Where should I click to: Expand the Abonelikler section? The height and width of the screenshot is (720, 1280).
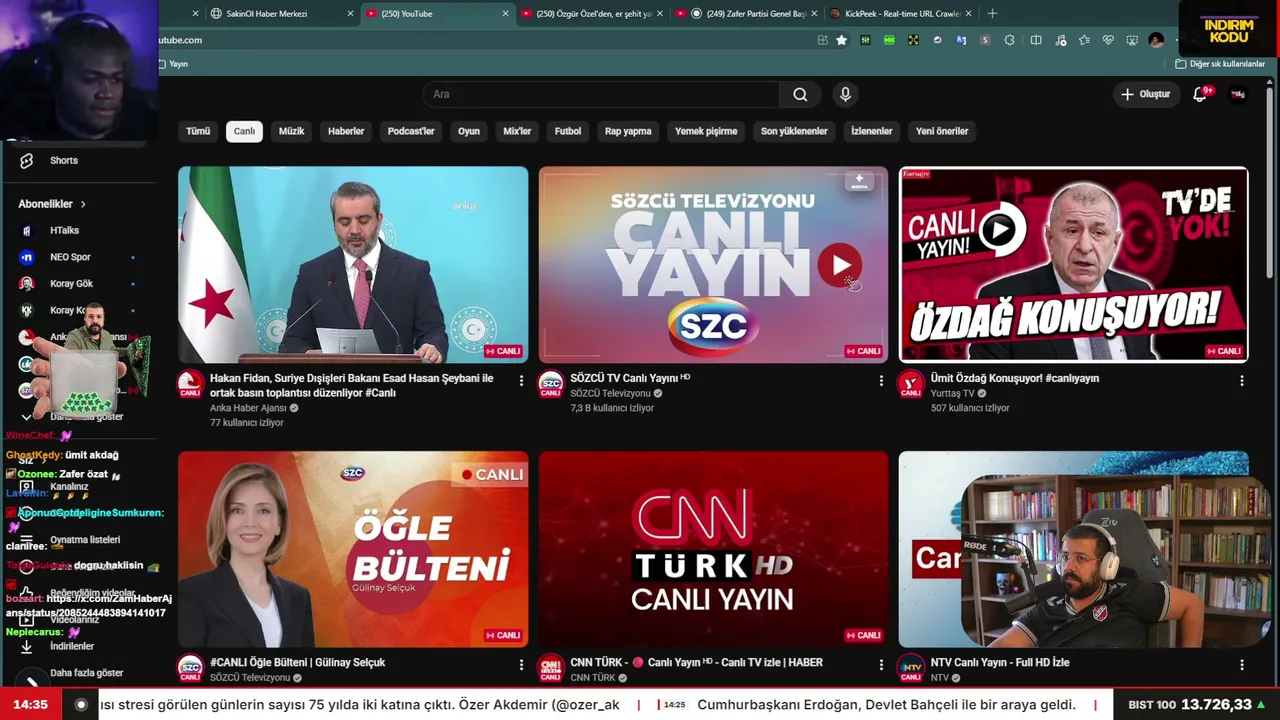pyautogui.click(x=52, y=204)
